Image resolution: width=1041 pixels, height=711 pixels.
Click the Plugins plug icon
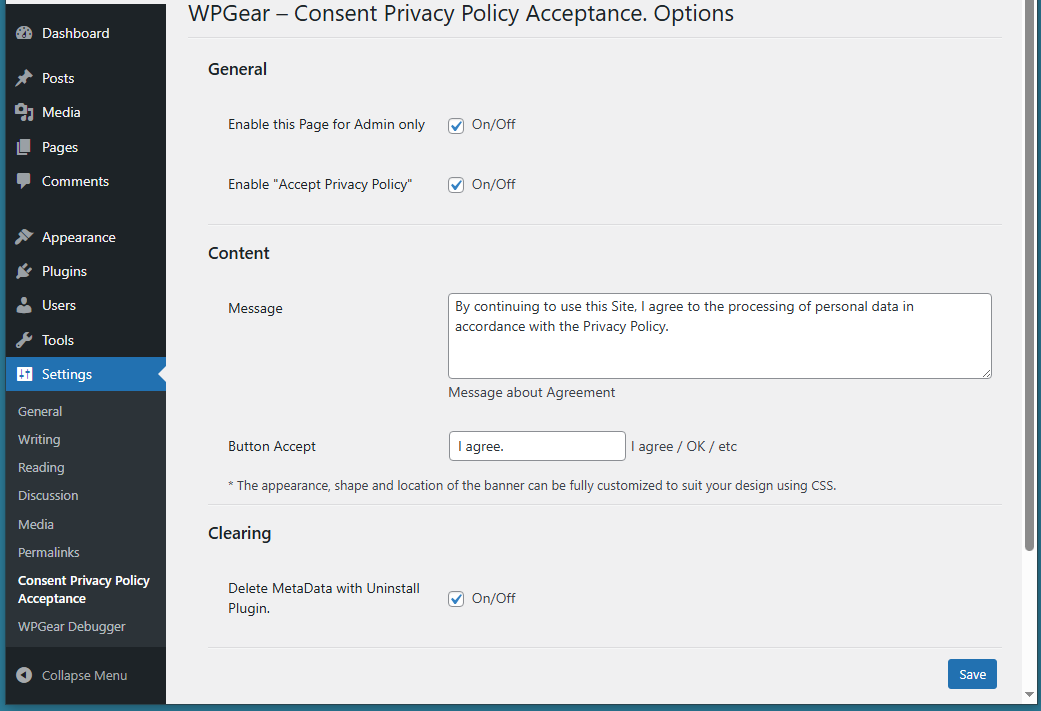[x=25, y=271]
